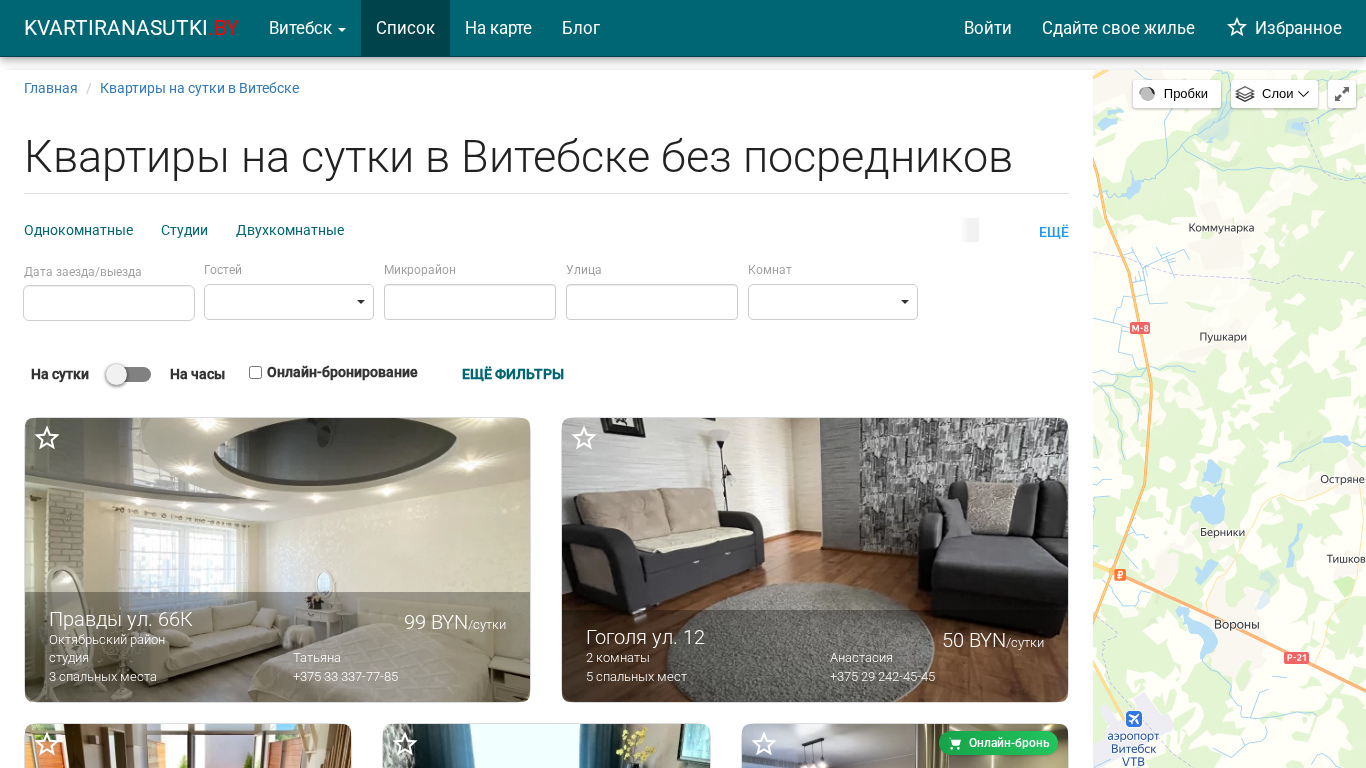Open the Блог menu item
Viewport: 1366px width, 768px height.
(x=580, y=28)
